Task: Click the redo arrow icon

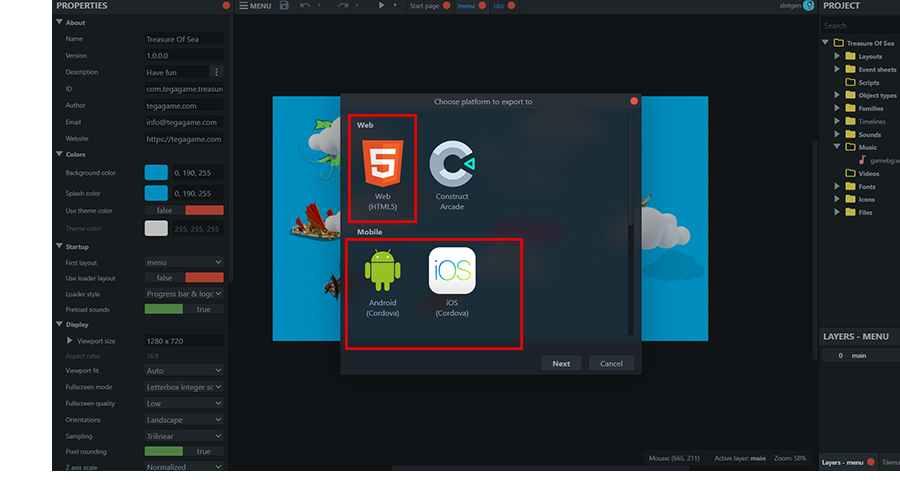Action: [343, 6]
